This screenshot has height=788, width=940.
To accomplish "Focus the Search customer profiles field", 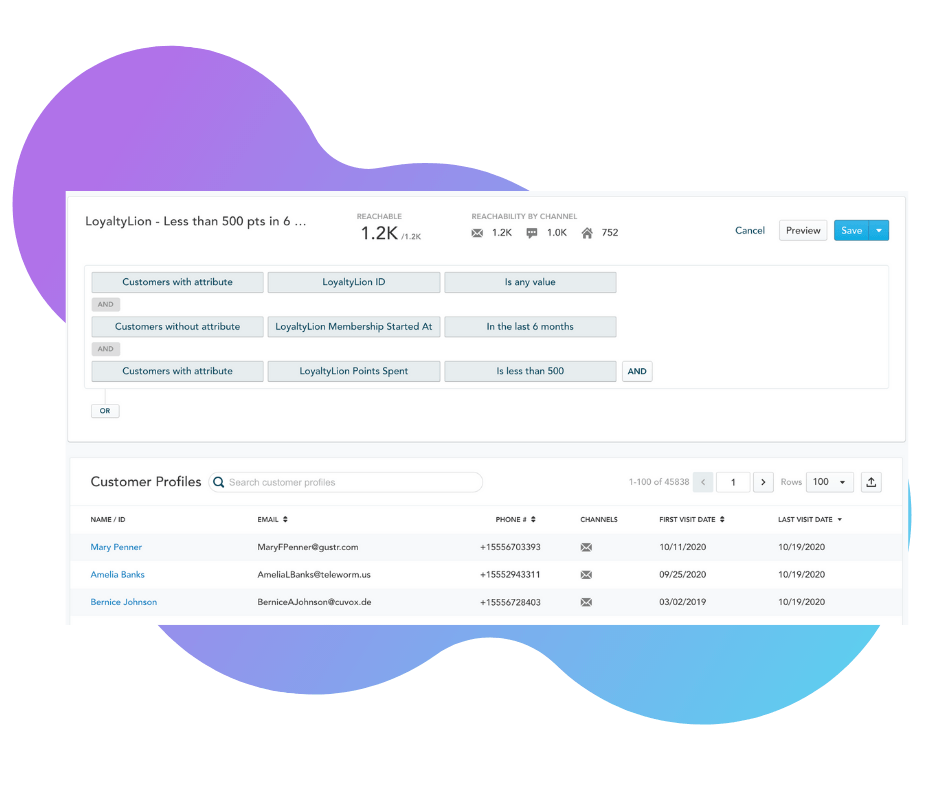I will [345, 482].
